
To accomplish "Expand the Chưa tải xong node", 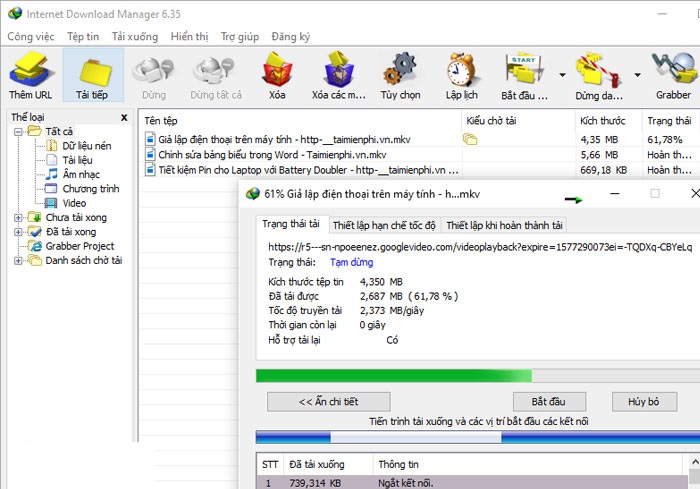I will [18, 218].
